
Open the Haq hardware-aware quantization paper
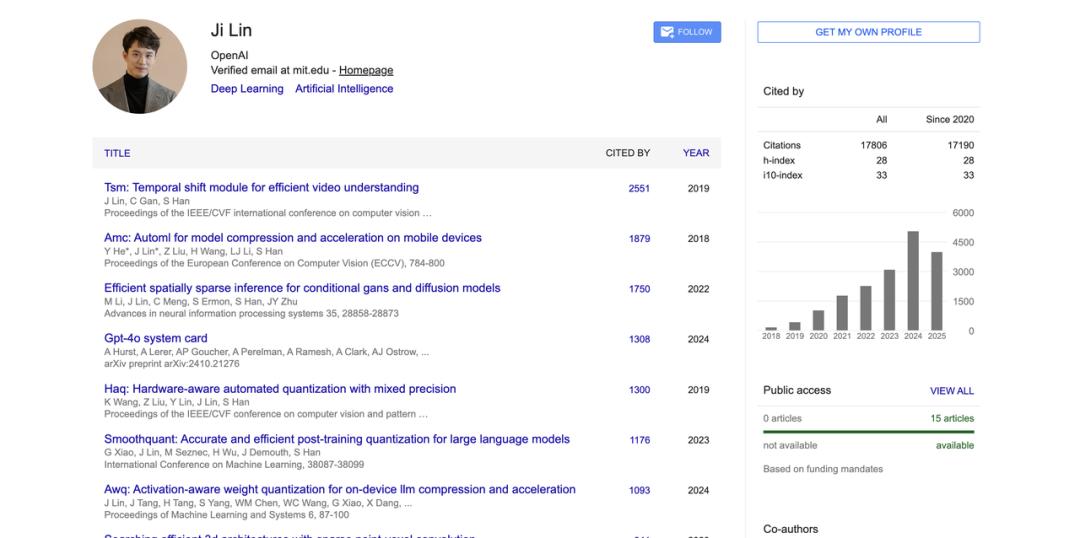(280, 389)
